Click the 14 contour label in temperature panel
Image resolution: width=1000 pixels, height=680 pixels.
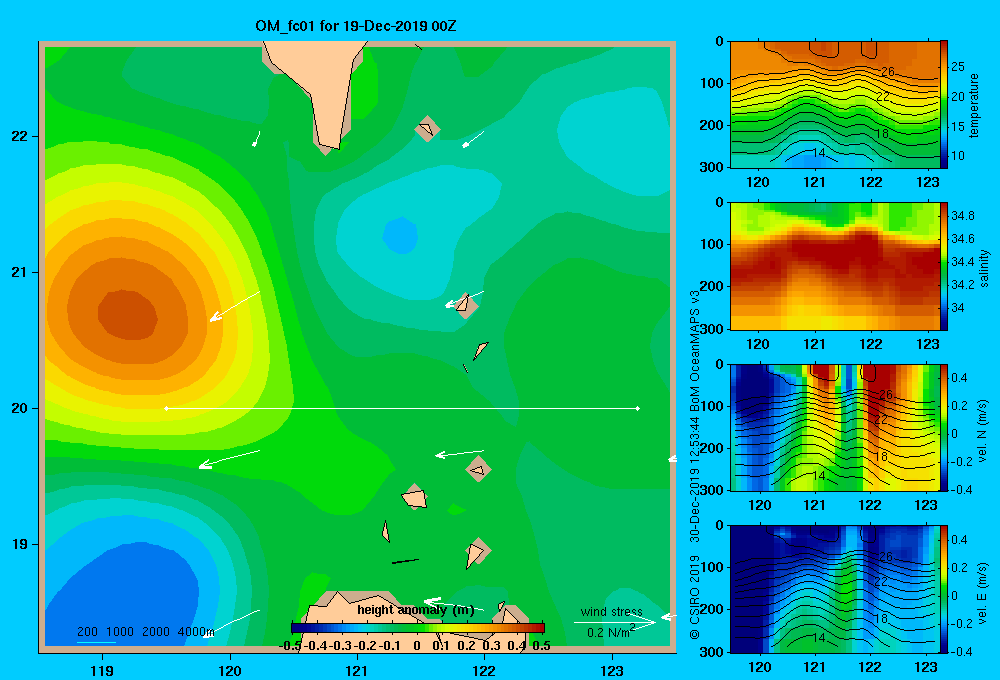point(819,153)
